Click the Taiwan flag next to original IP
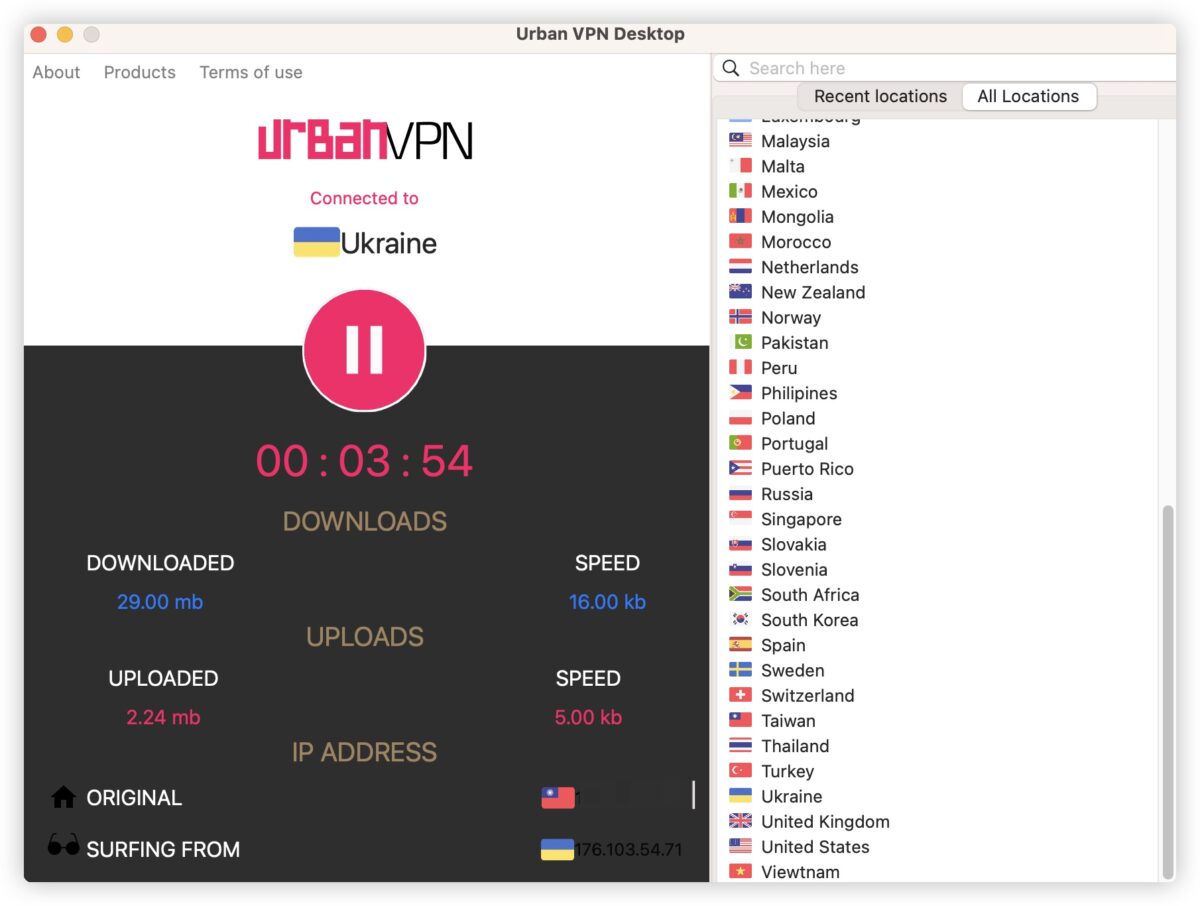The height and width of the screenshot is (906, 1200). pyautogui.click(x=558, y=797)
